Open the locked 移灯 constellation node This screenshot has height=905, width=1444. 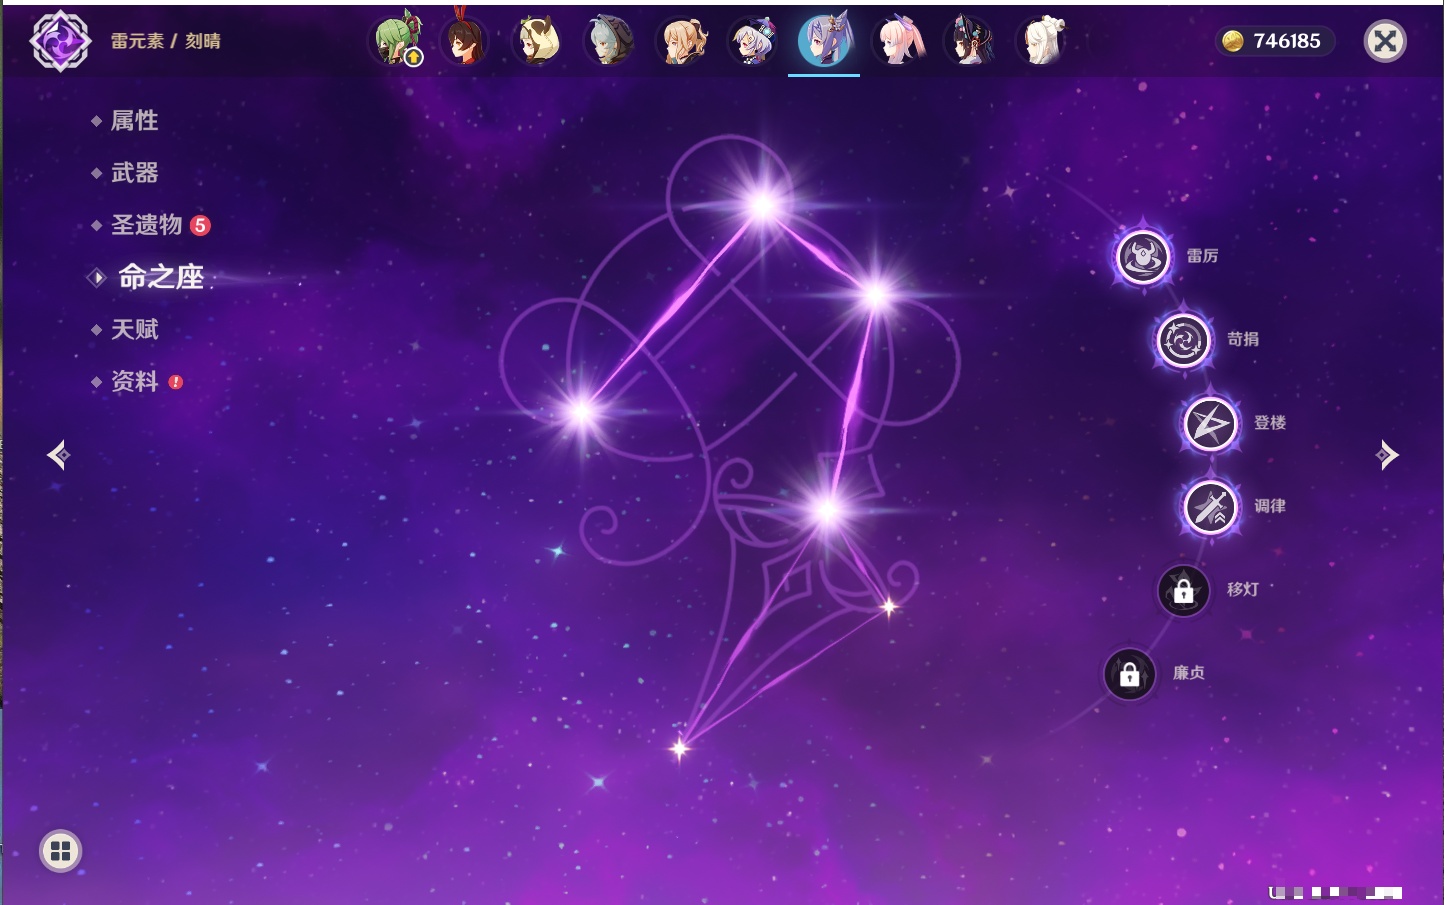1184,591
